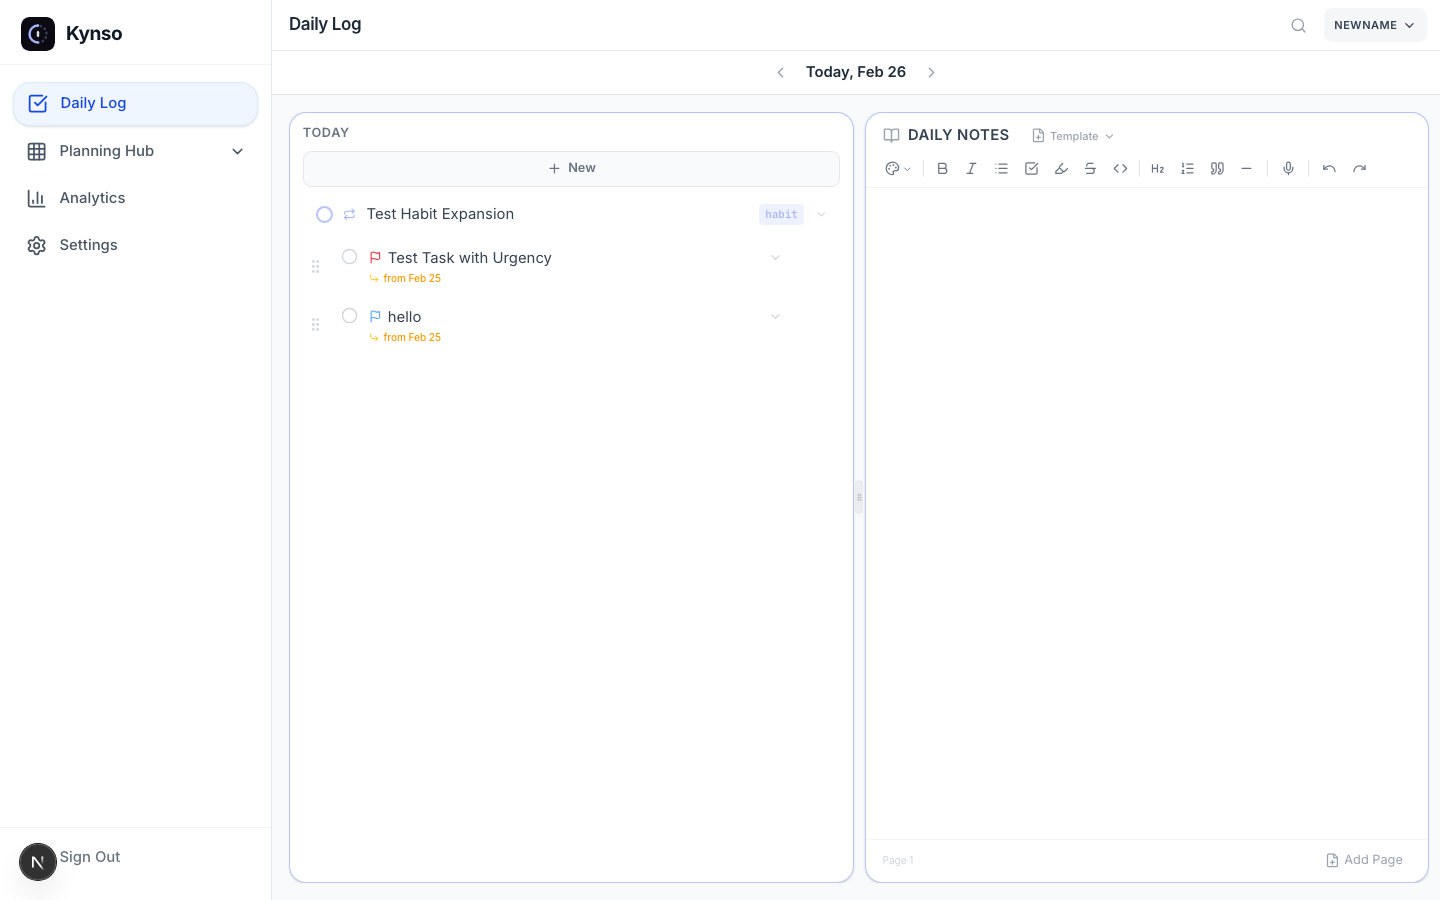The image size is (1440, 900).
Task: Undo the last edit in Daily Notes
Action: click(1329, 168)
